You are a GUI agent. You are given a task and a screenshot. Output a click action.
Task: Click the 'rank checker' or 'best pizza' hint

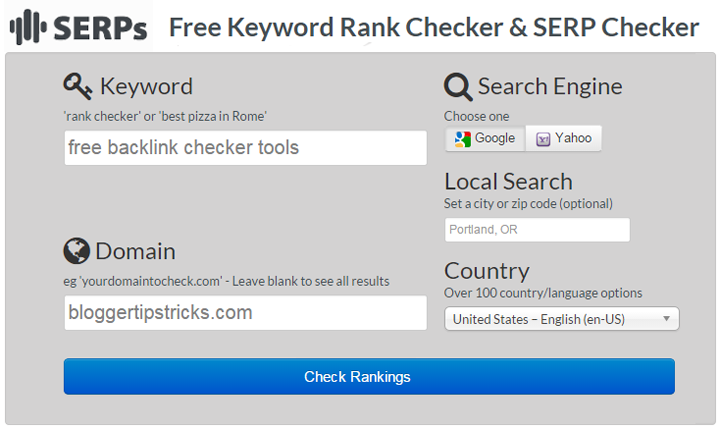tap(165, 116)
